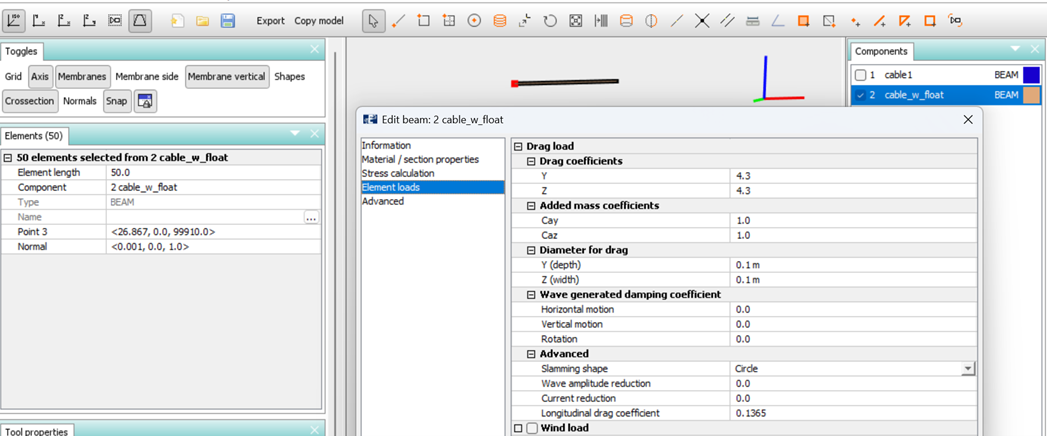Screen dimensions: 1047x436
Task: Click the orange add-point plus icon
Action: coord(854,21)
